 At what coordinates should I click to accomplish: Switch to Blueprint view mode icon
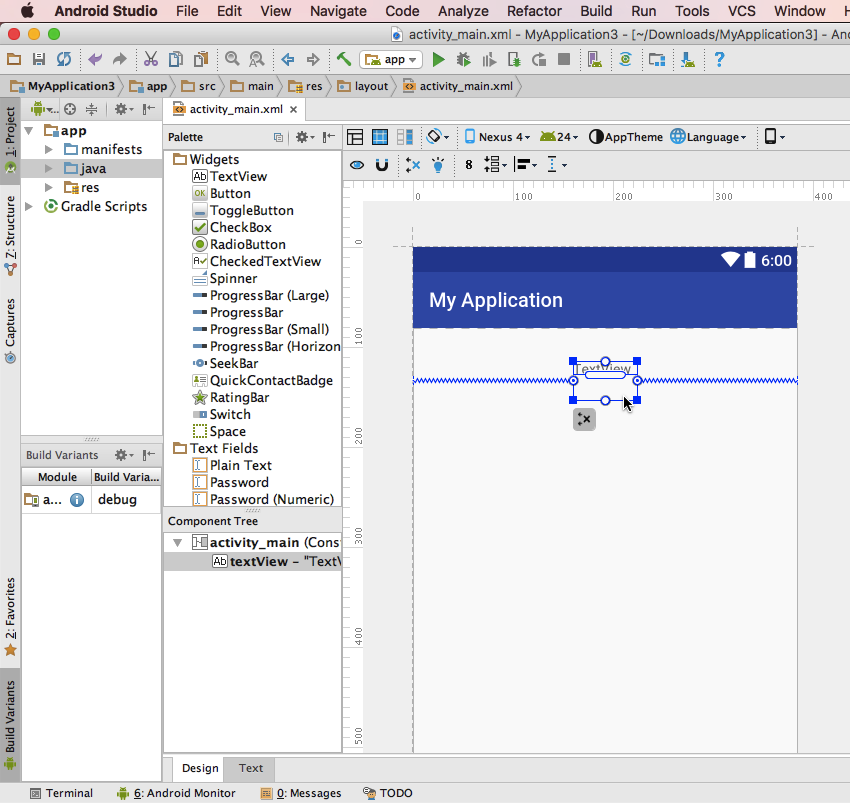point(380,137)
